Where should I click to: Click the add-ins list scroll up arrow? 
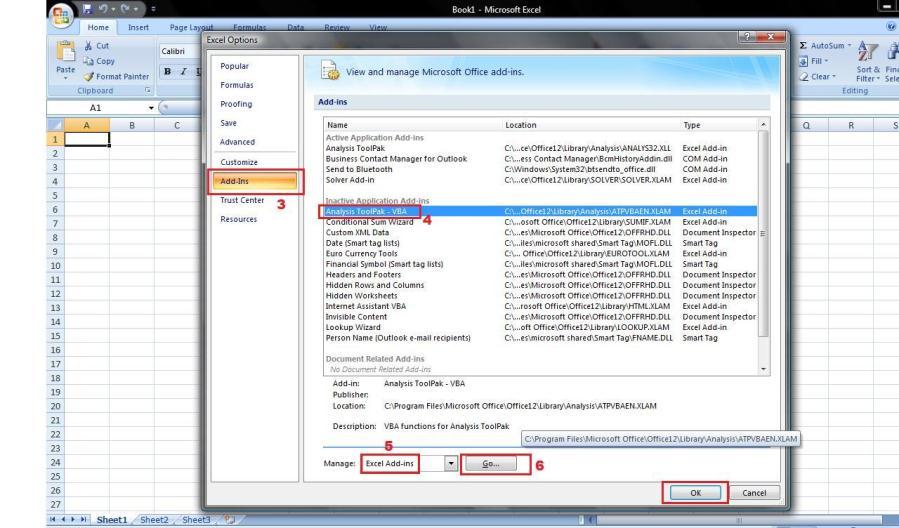tap(763, 124)
